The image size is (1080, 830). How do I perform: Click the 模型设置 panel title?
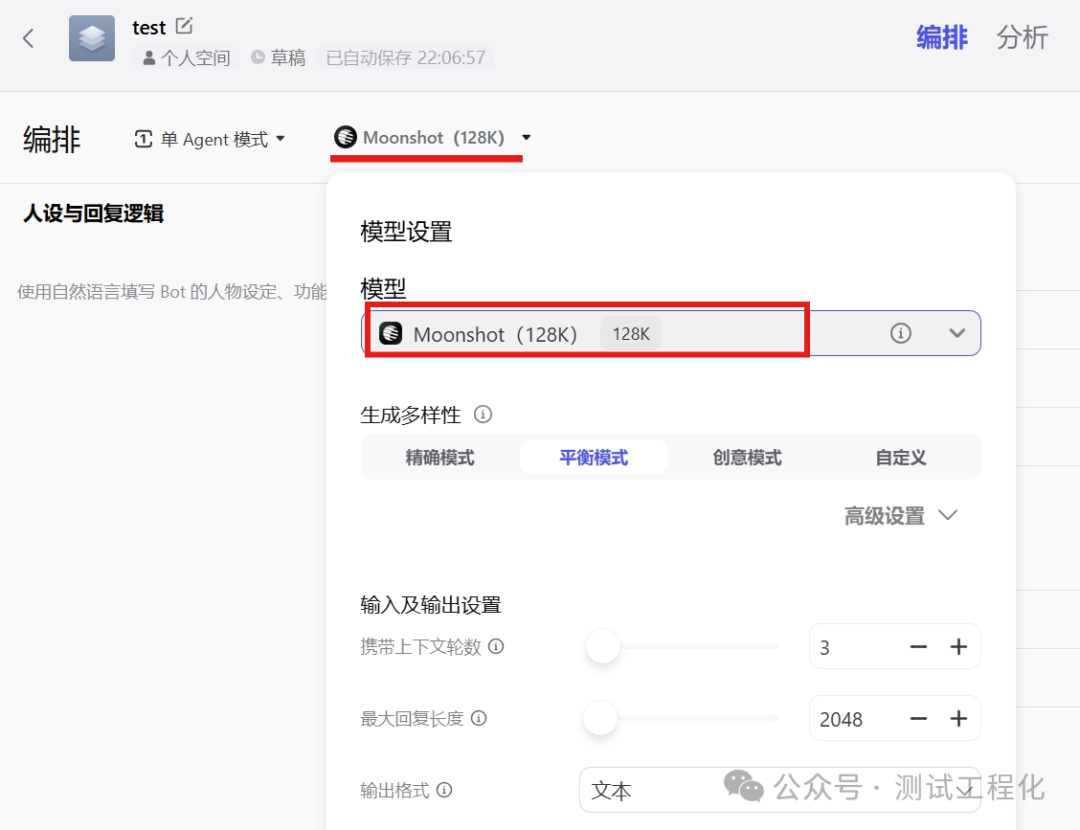click(406, 231)
